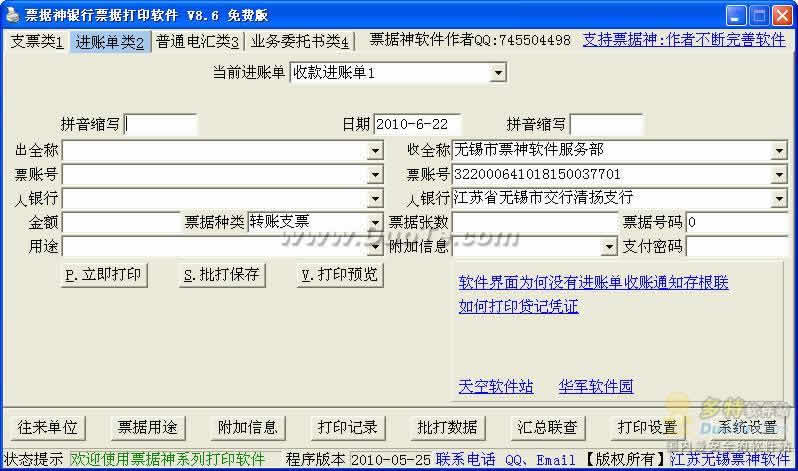The image size is (798, 471).
Task: Click the author QQ text 745504498
Action: click(x=535, y=40)
